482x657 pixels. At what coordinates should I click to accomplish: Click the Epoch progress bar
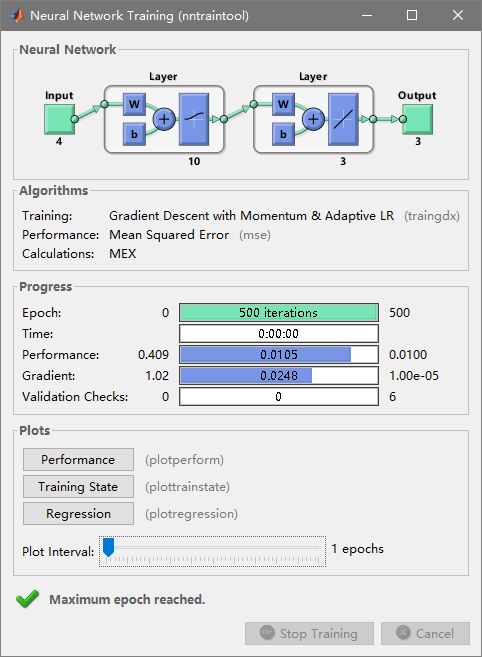pyautogui.click(x=279, y=313)
